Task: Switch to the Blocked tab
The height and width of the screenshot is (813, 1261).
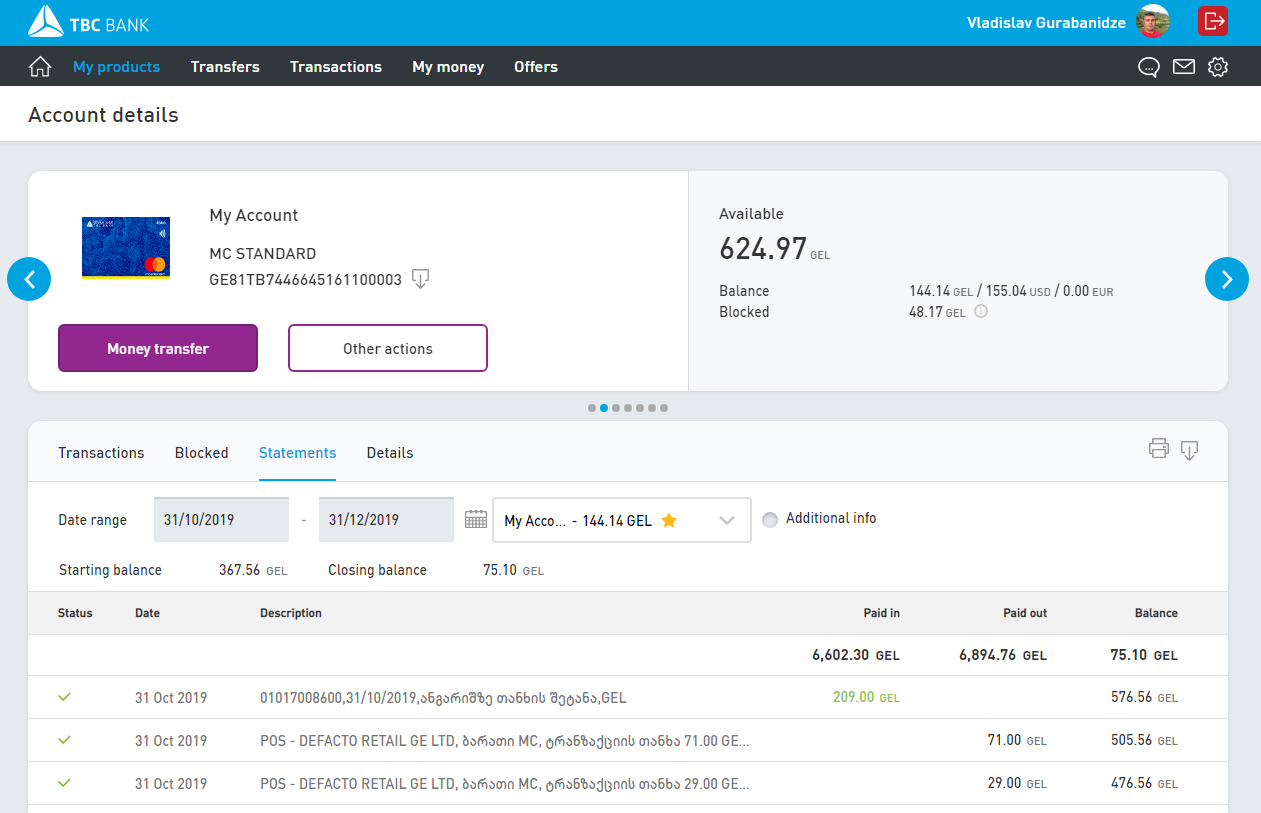Action: pyautogui.click(x=201, y=453)
